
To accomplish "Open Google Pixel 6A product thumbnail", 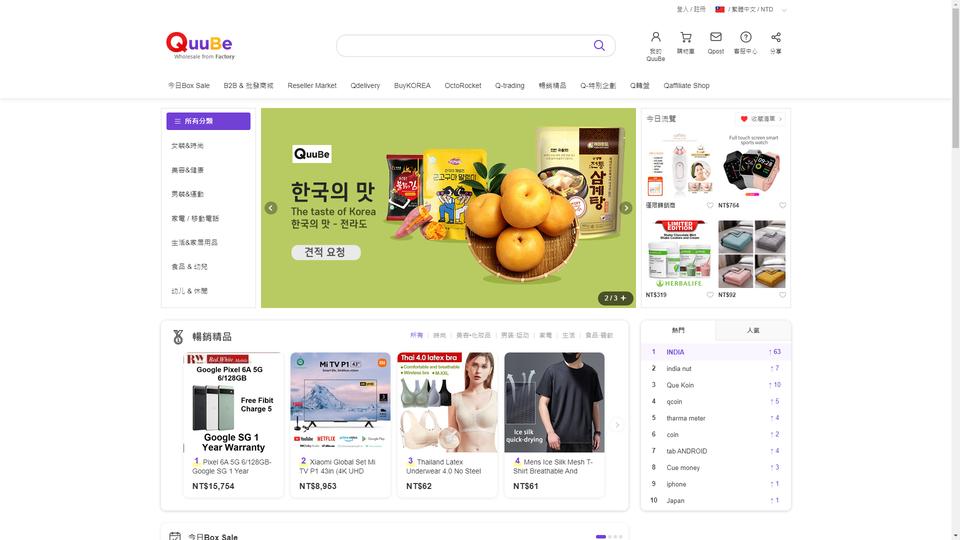I will [233, 402].
